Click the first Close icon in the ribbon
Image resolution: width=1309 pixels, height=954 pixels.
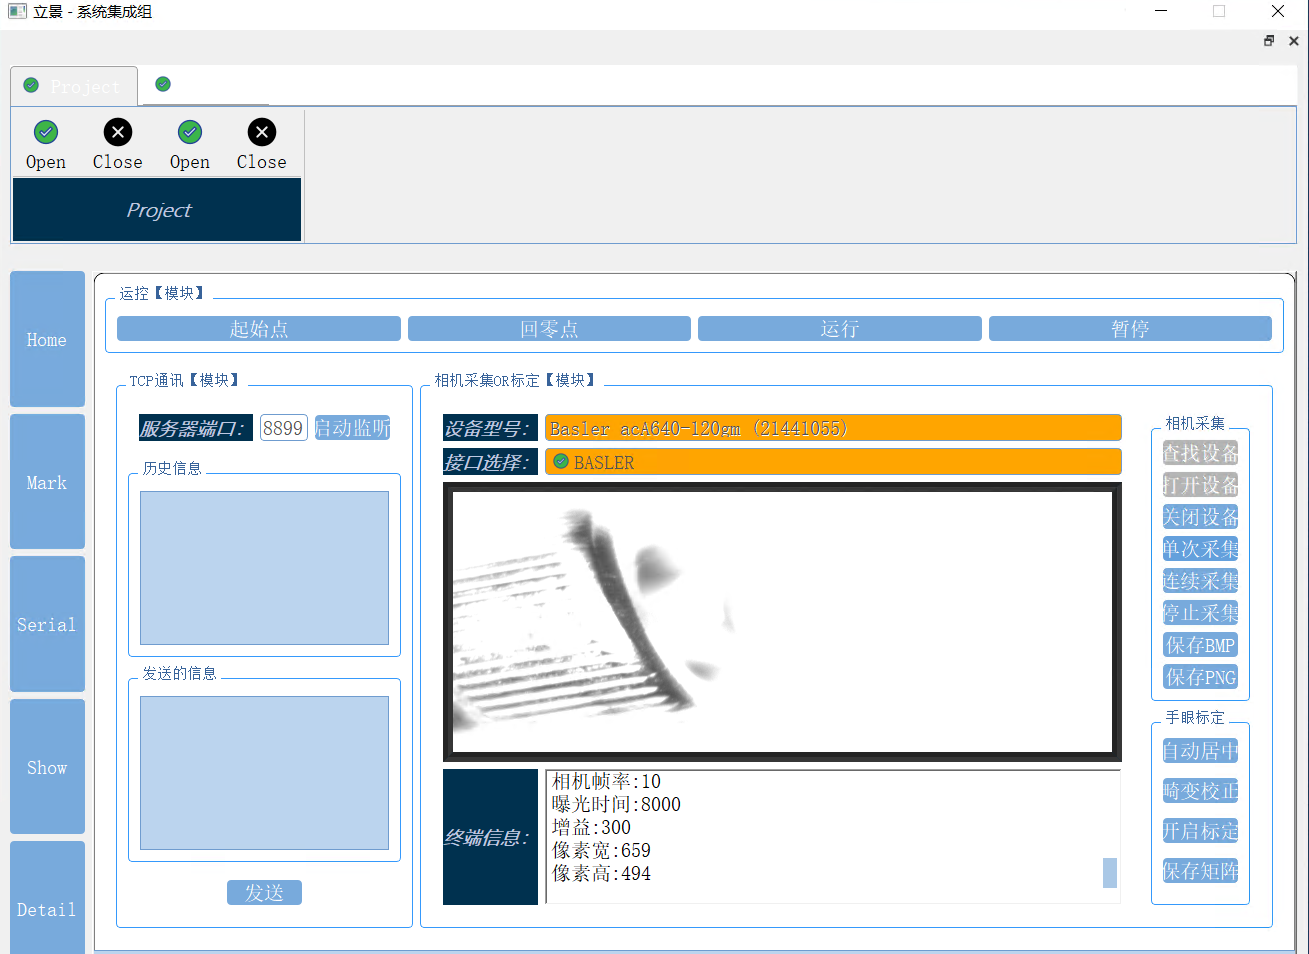(x=118, y=132)
